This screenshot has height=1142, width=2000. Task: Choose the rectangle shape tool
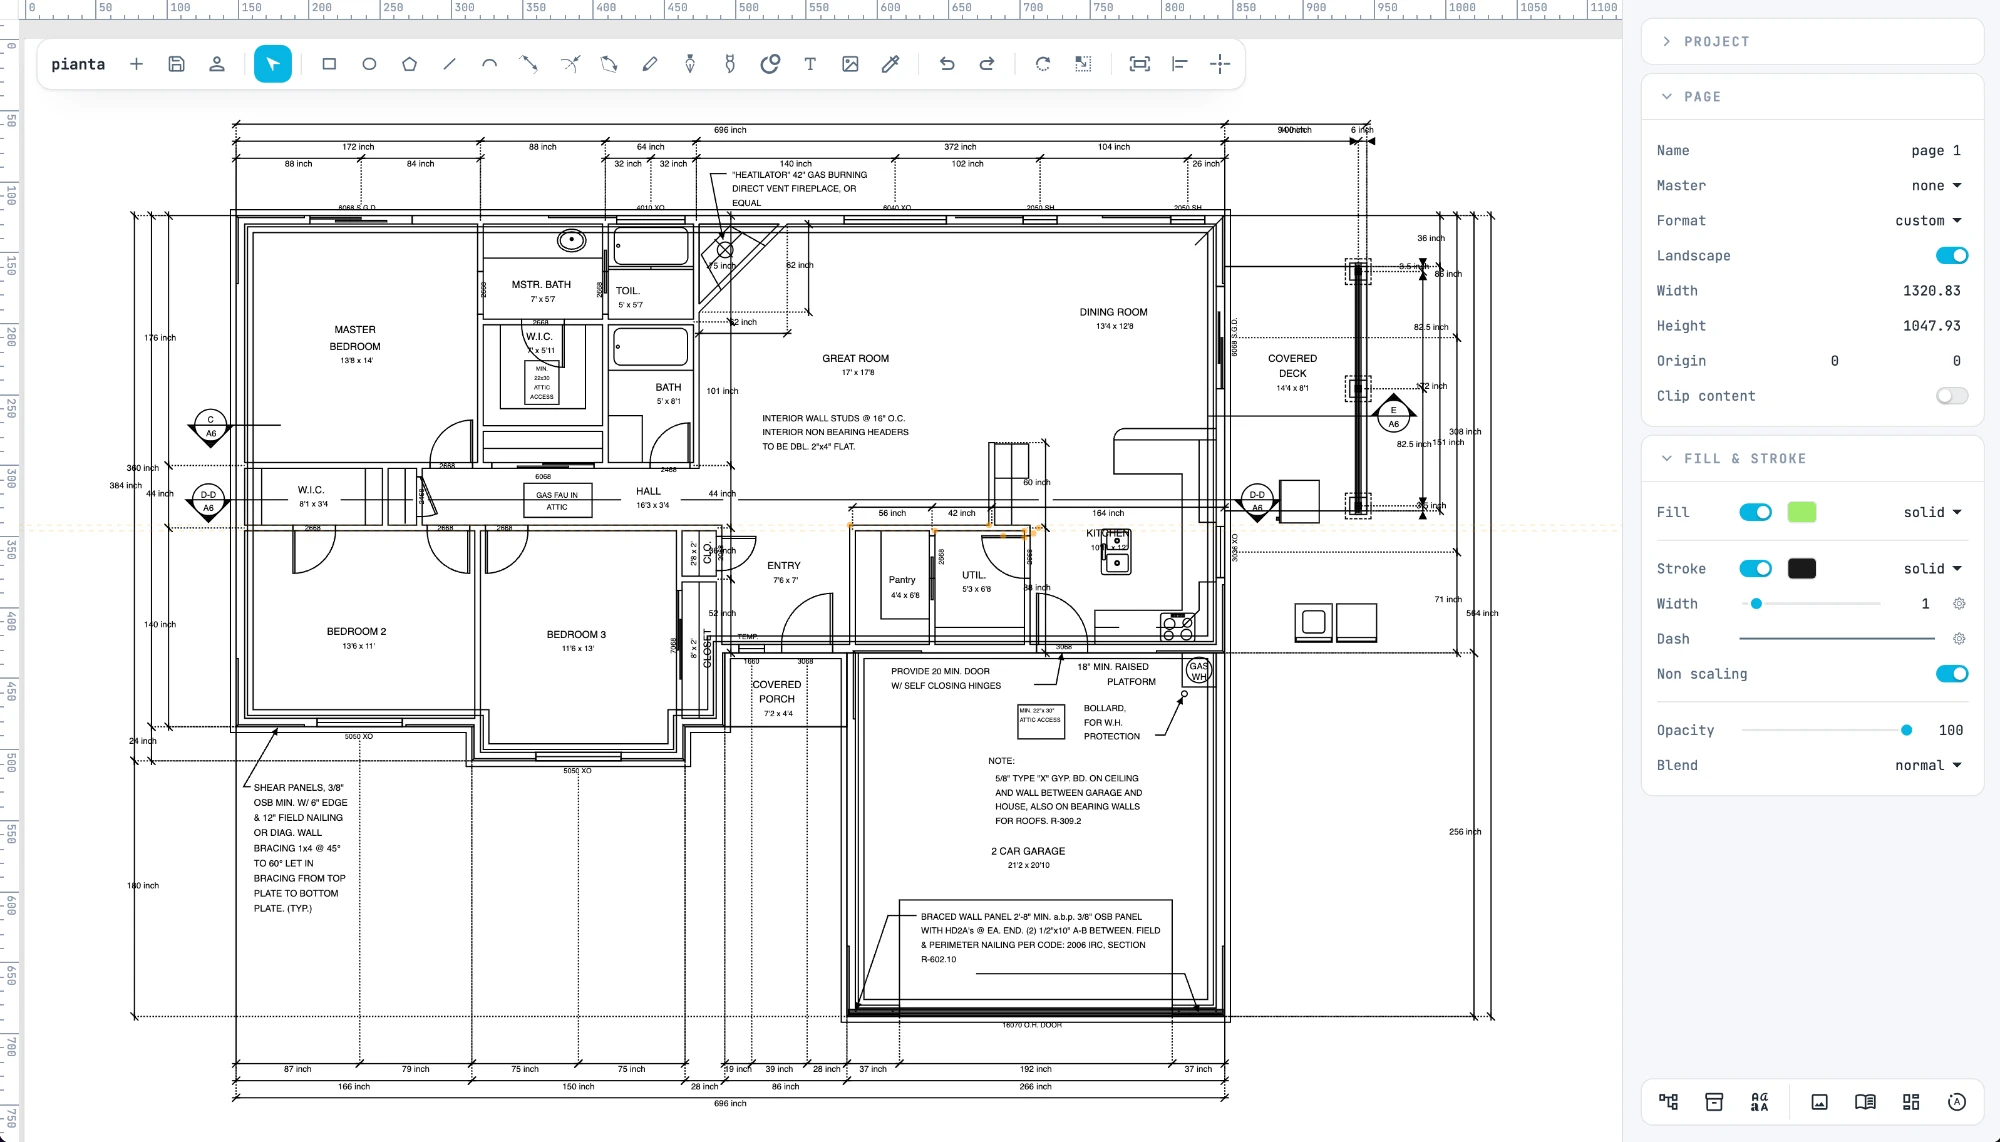(329, 64)
